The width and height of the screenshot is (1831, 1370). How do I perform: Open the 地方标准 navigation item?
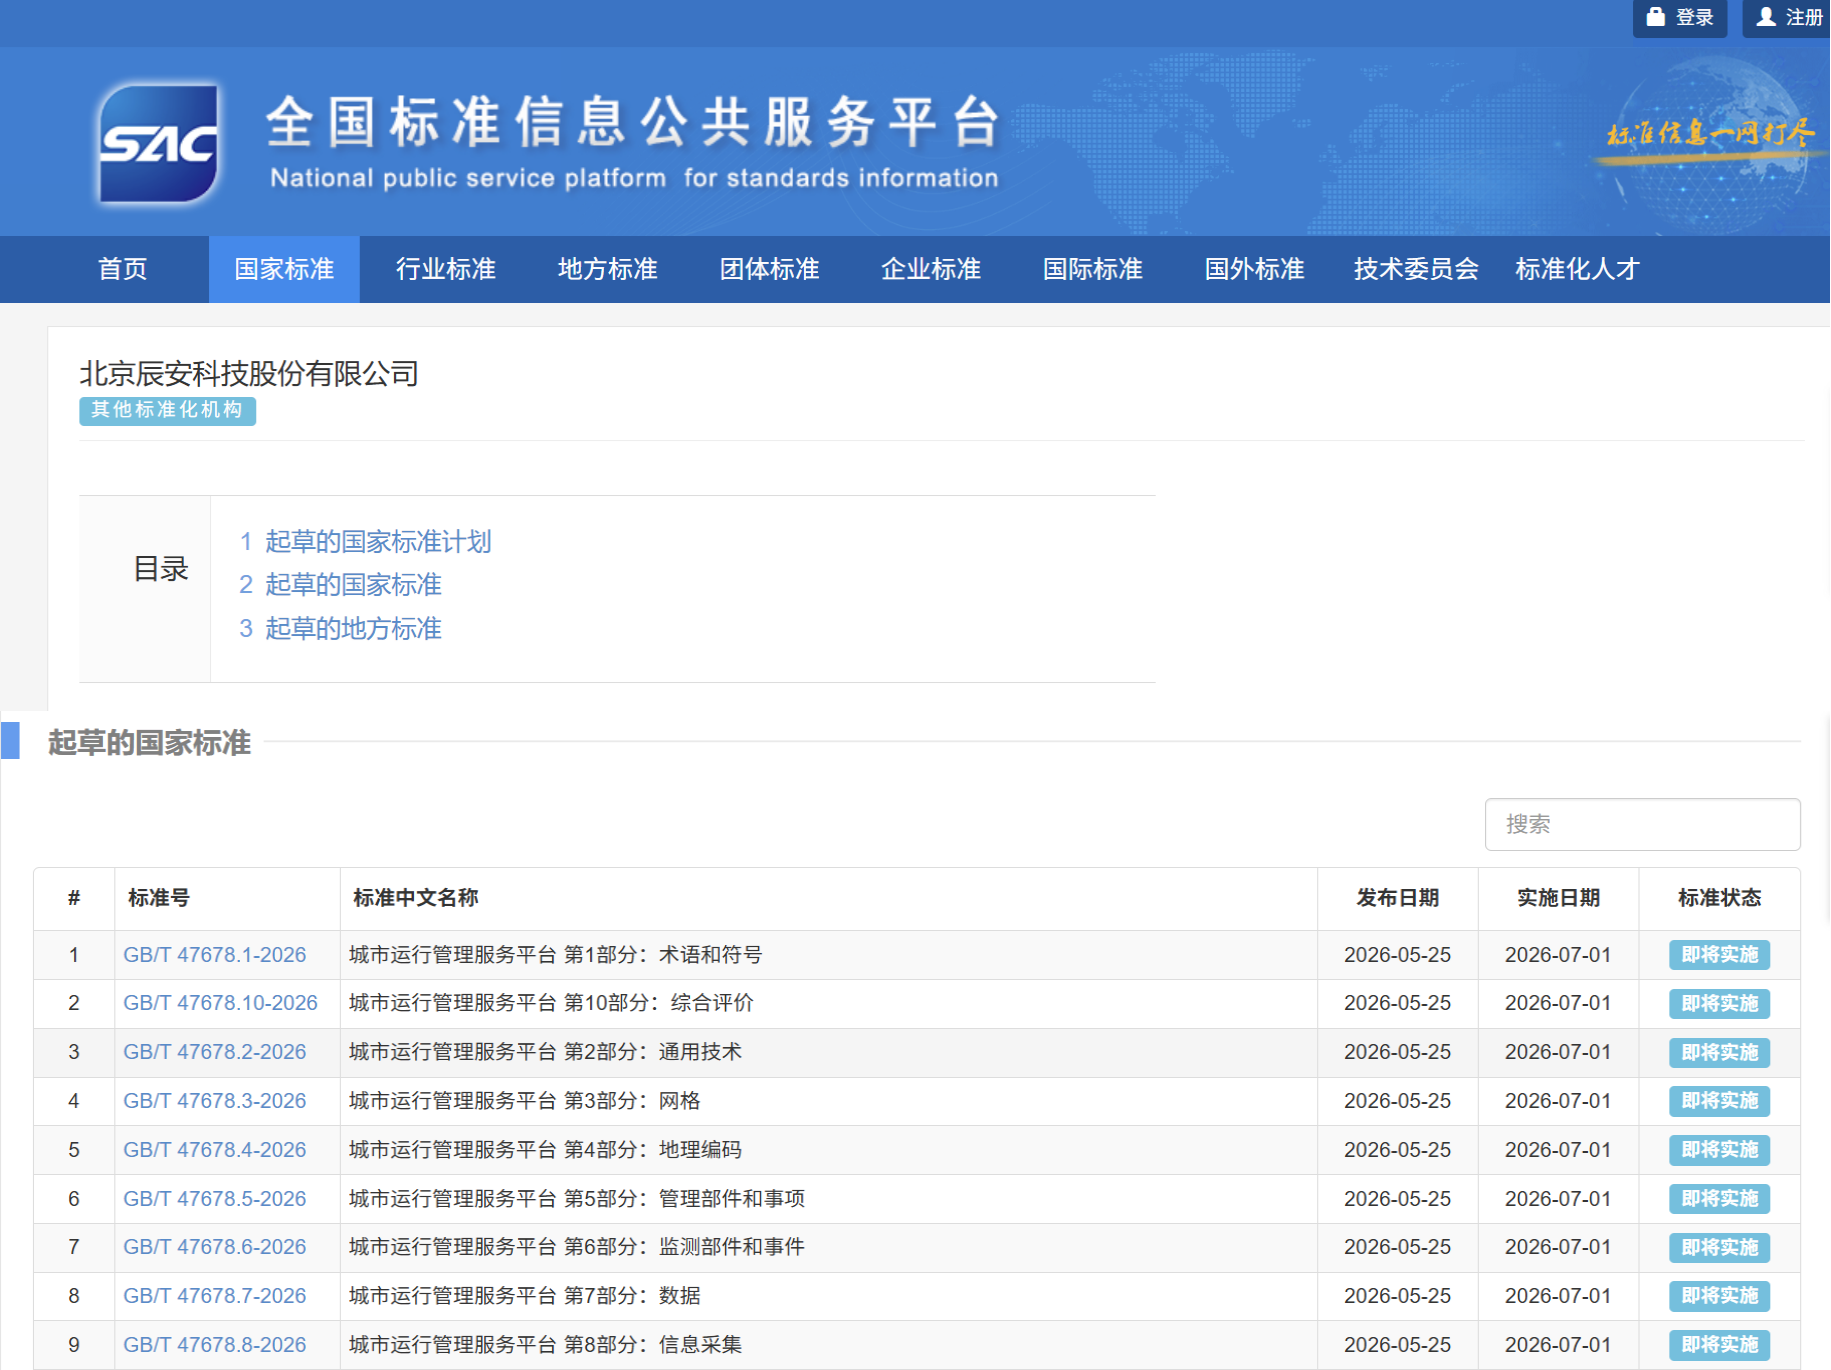coord(607,269)
